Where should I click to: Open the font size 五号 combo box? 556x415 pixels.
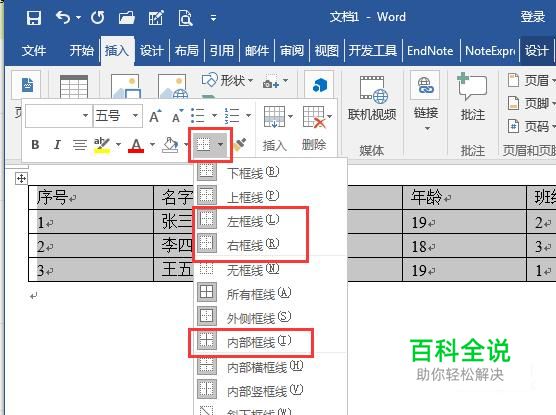(118, 116)
